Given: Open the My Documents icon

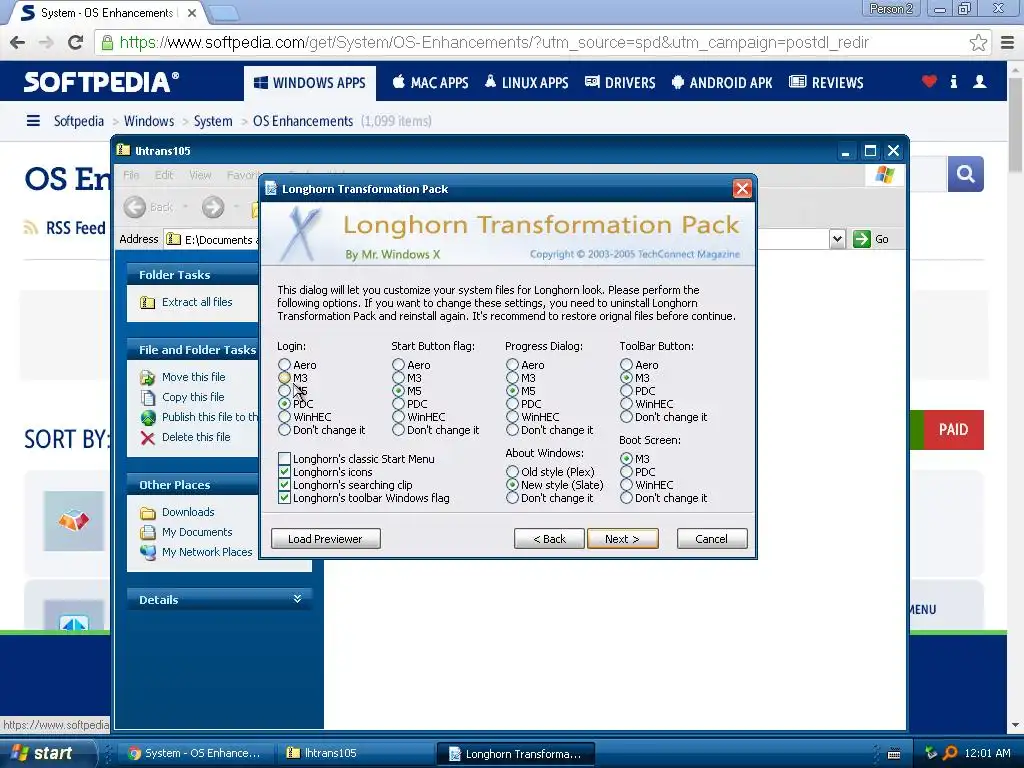Looking at the screenshot, I should (x=148, y=532).
